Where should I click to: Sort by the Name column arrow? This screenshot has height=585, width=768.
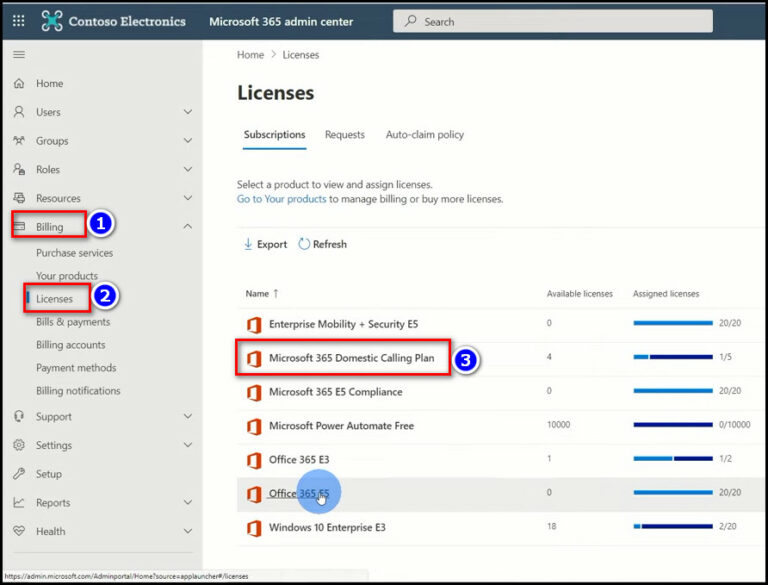click(276, 293)
